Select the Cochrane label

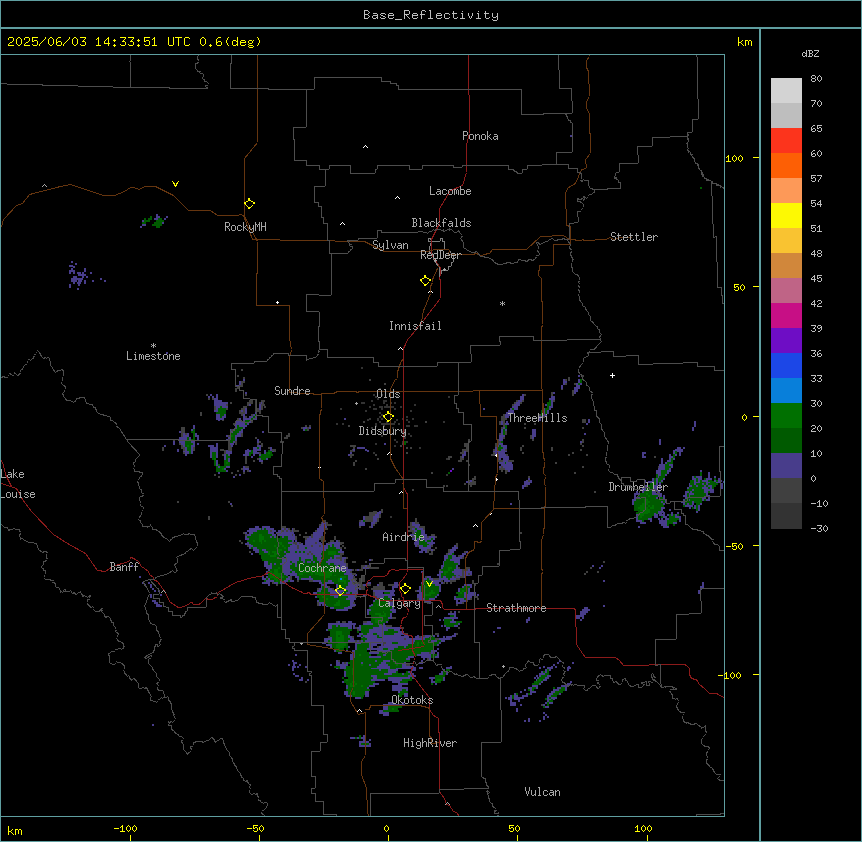(x=322, y=568)
